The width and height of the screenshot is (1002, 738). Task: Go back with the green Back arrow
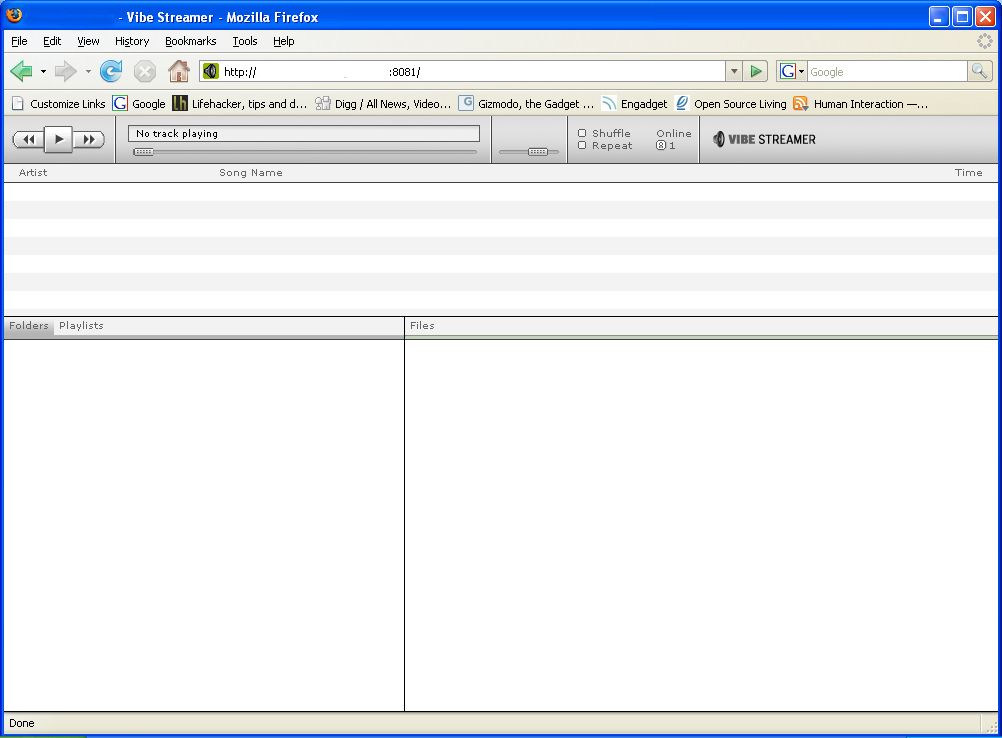pyautogui.click(x=22, y=72)
